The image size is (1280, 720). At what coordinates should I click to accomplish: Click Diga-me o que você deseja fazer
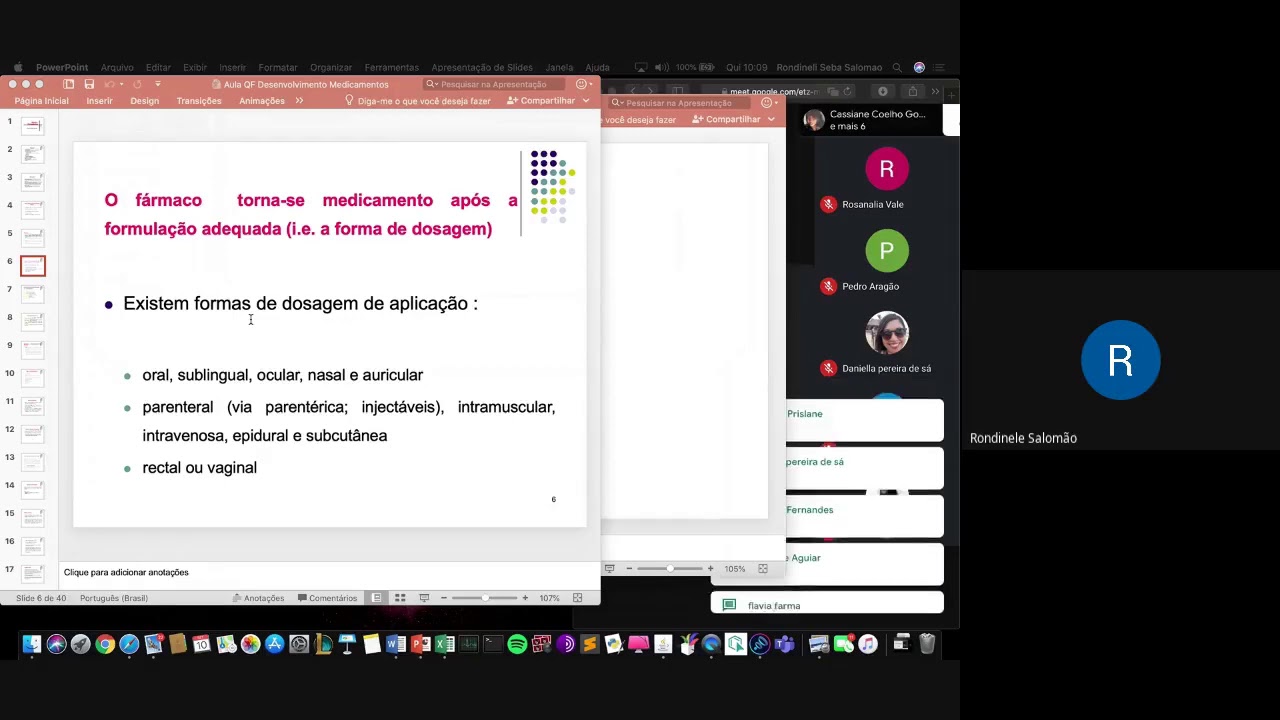tap(418, 101)
